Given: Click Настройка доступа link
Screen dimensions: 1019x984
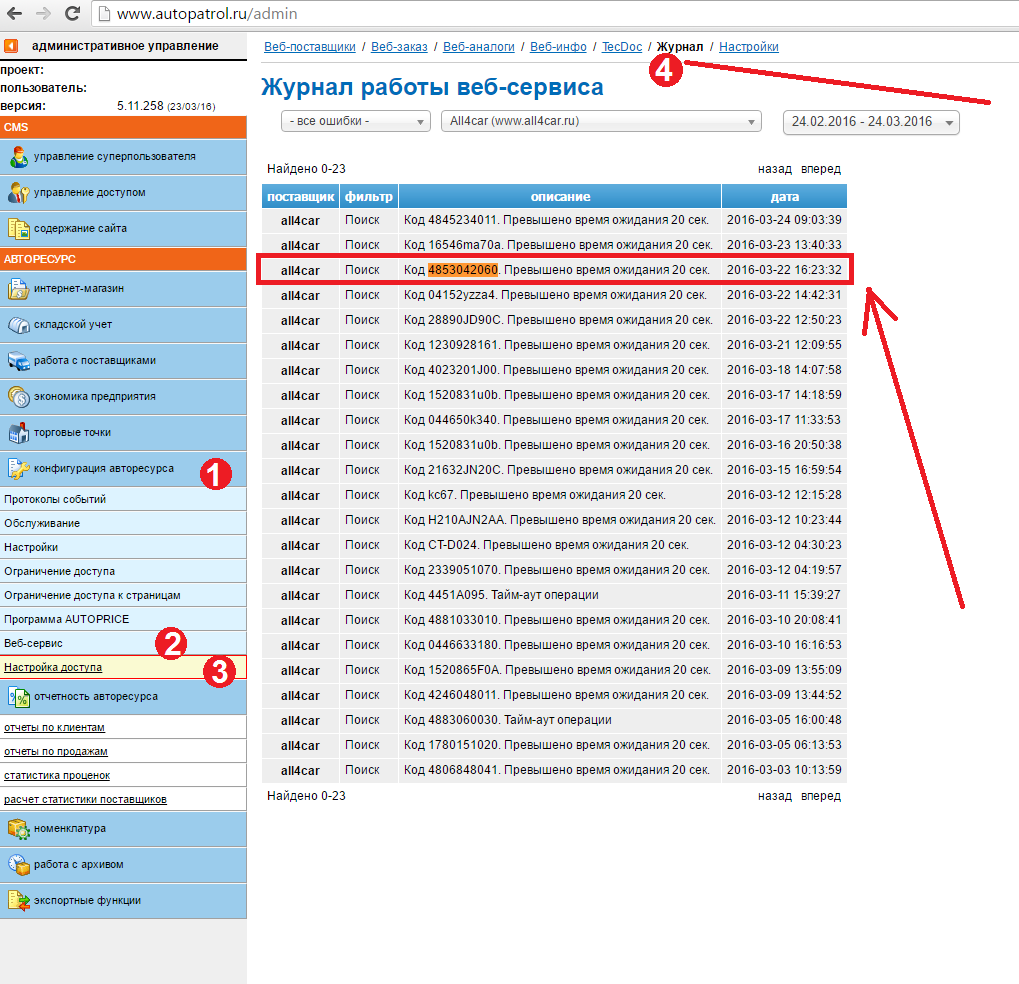Looking at the screenshot, I should [x=53, y=667].
